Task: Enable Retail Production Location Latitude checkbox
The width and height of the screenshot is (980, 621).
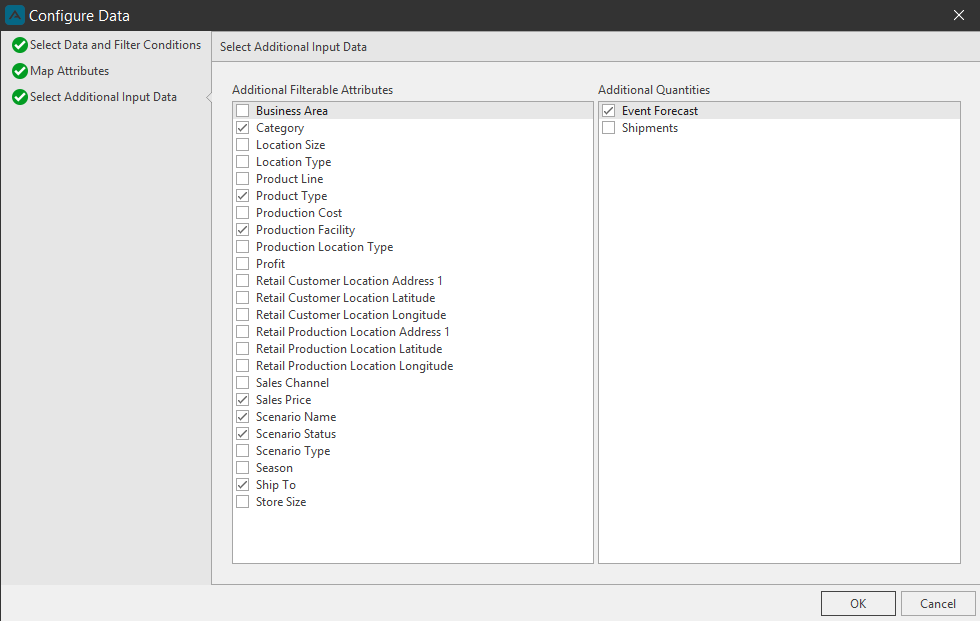Action: (x=242, y=349)
